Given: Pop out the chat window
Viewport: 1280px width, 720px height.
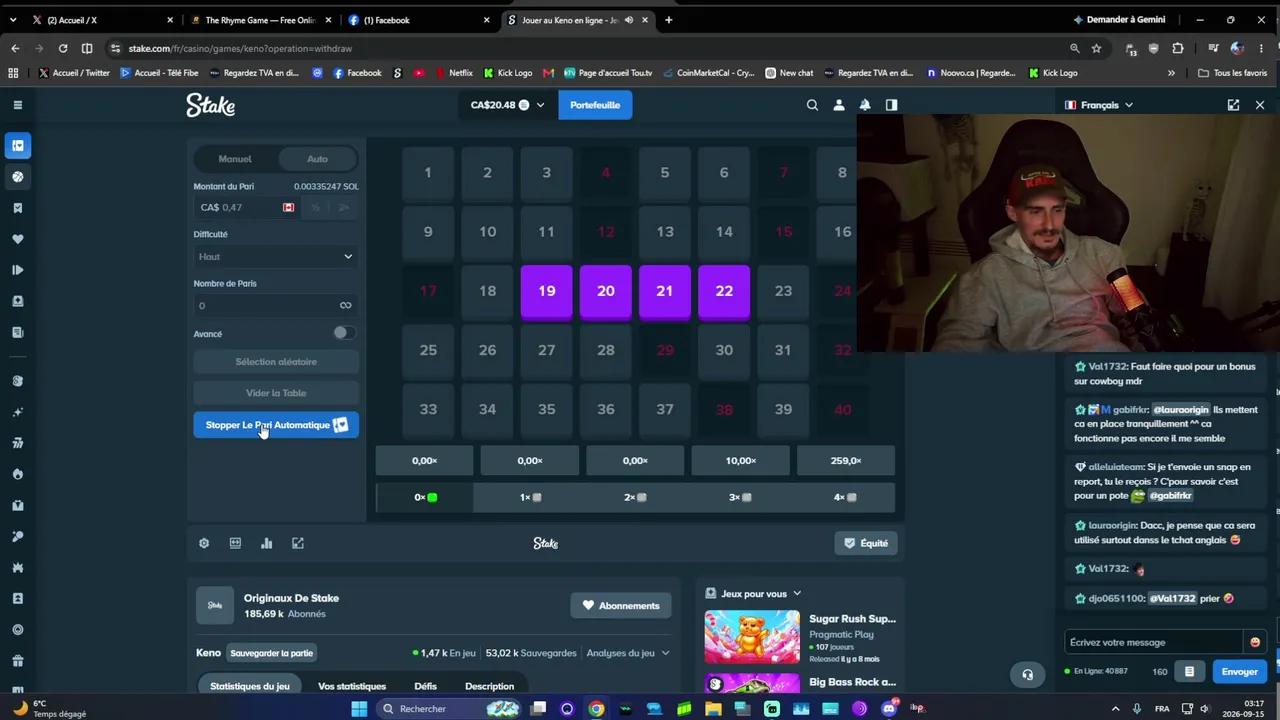Looking at the screenshot, I should [1233, 105].
